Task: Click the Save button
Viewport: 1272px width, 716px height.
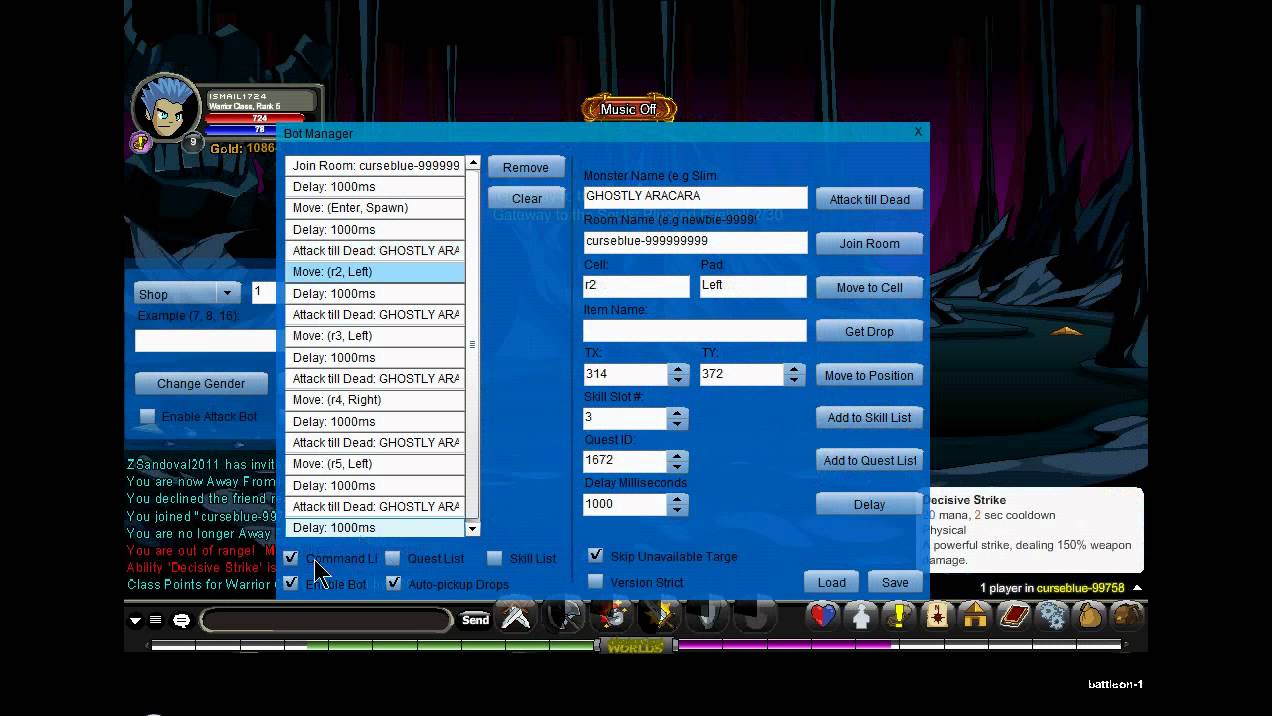Action: [895, 582]
